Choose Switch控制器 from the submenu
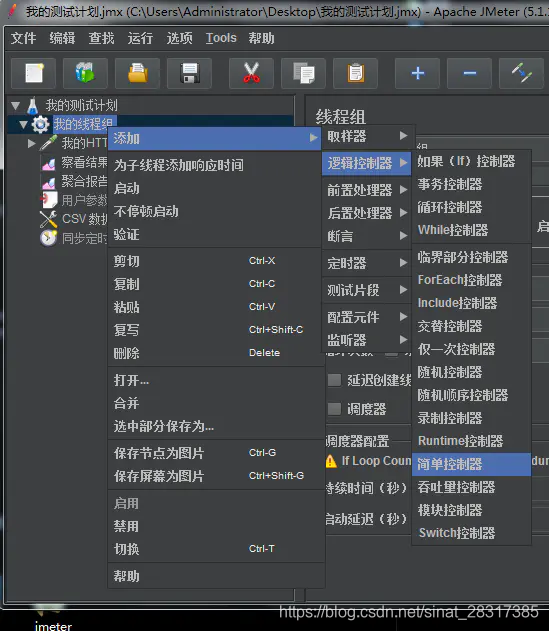Viewport: 549px width, 631px height. pos(472,533)
